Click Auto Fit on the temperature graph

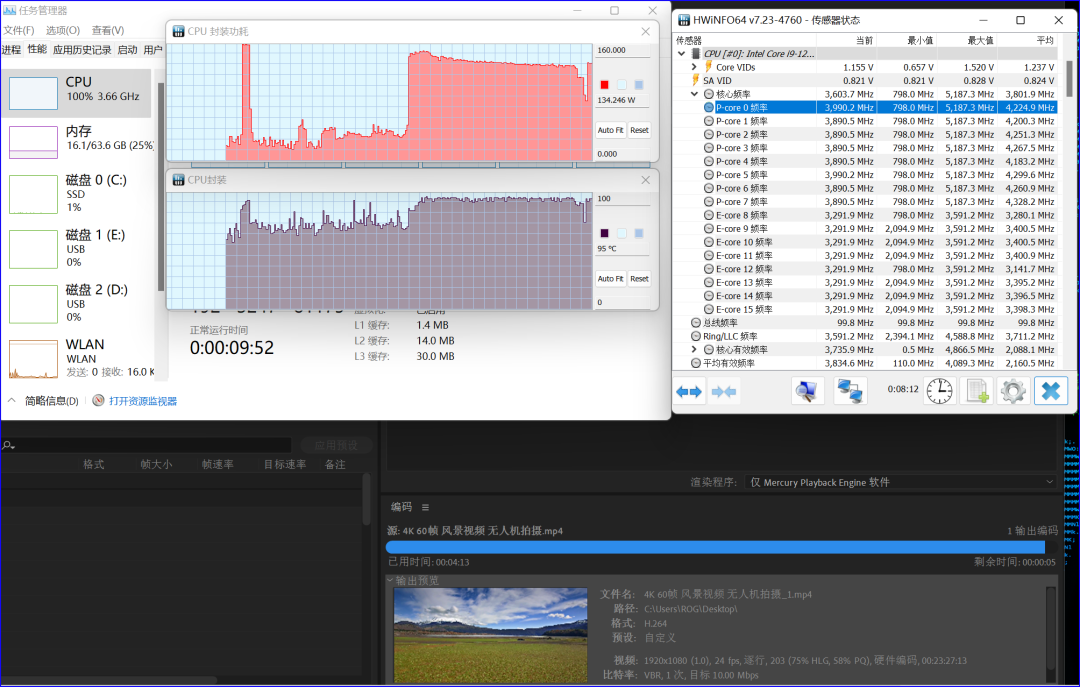coord(610,279)
